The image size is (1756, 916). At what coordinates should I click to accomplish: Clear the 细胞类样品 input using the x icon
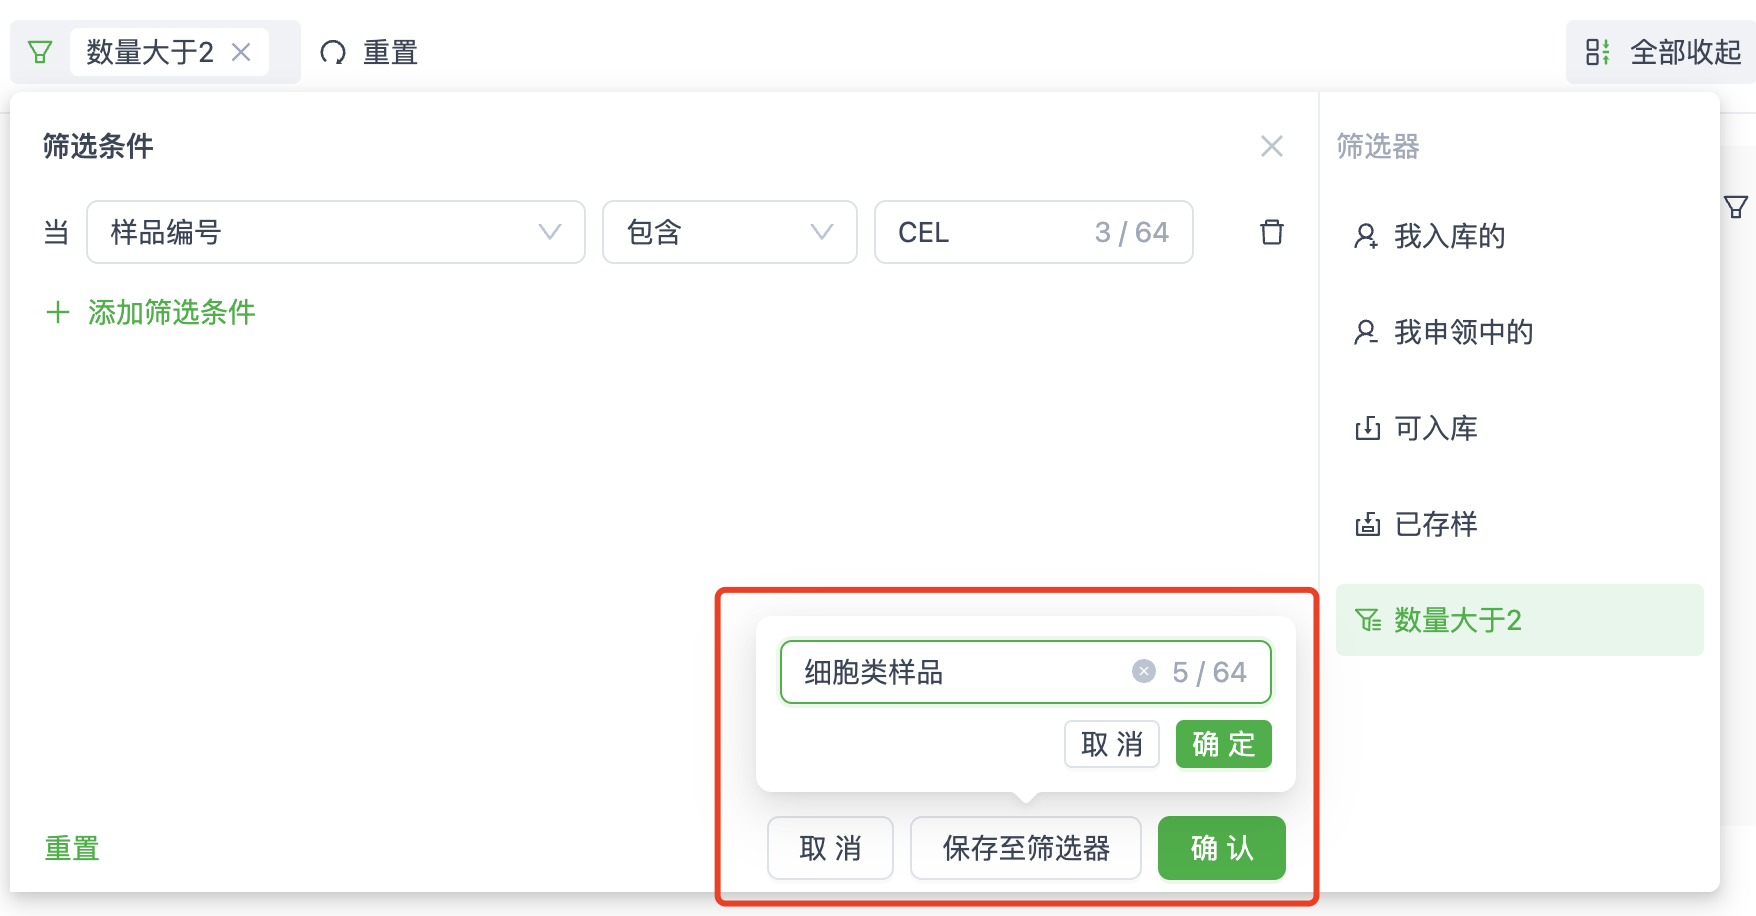click(1142, 671)
